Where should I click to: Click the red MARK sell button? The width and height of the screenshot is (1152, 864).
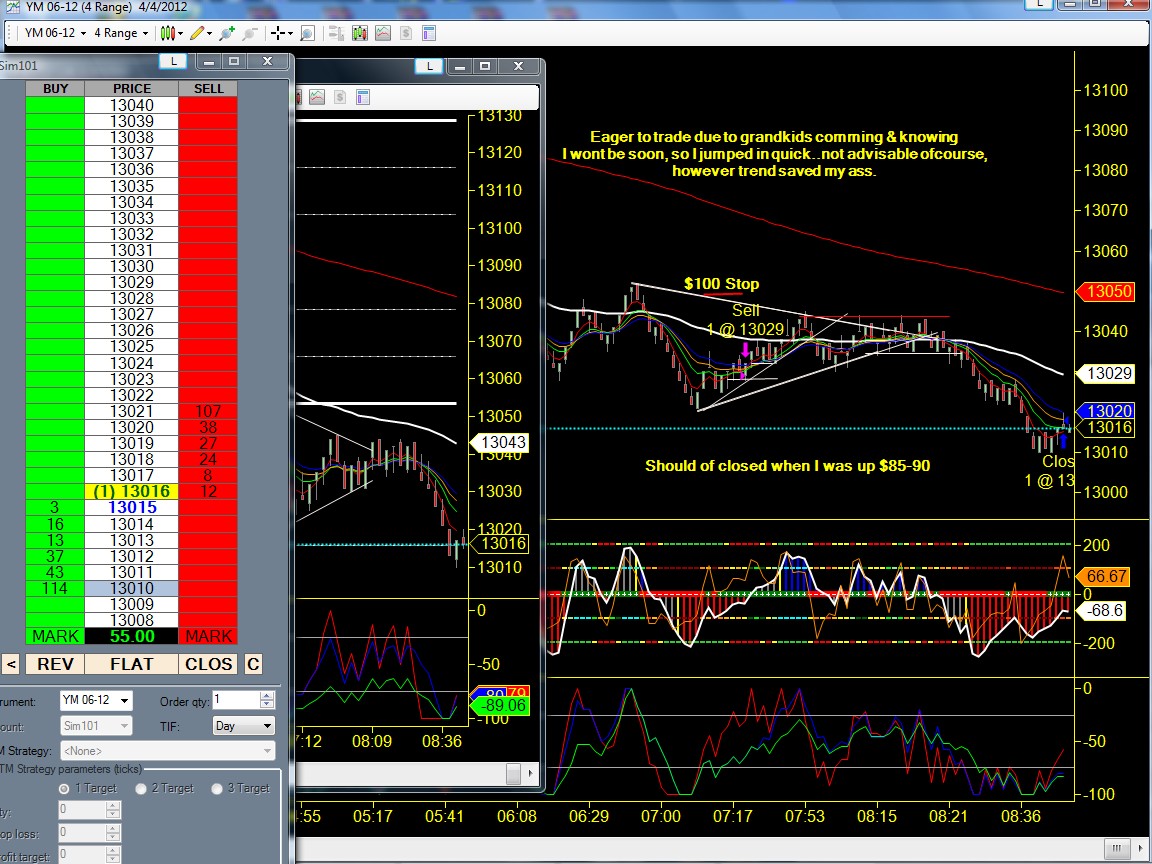[208, 636]
